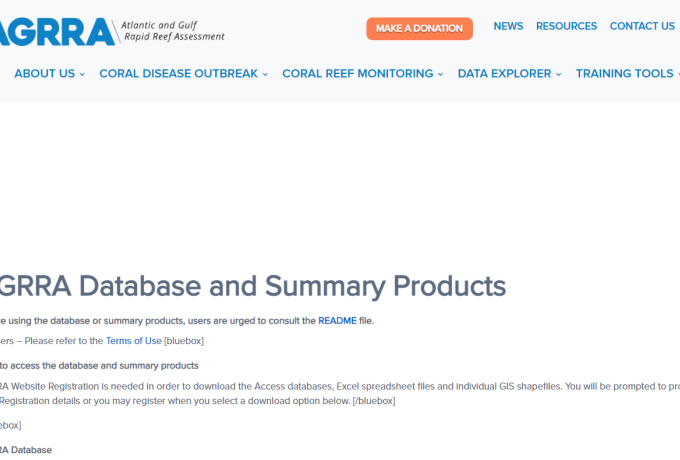This screenshot has width=680, height=460.
Task: Go to the Resources link
Action: (566, 26)
